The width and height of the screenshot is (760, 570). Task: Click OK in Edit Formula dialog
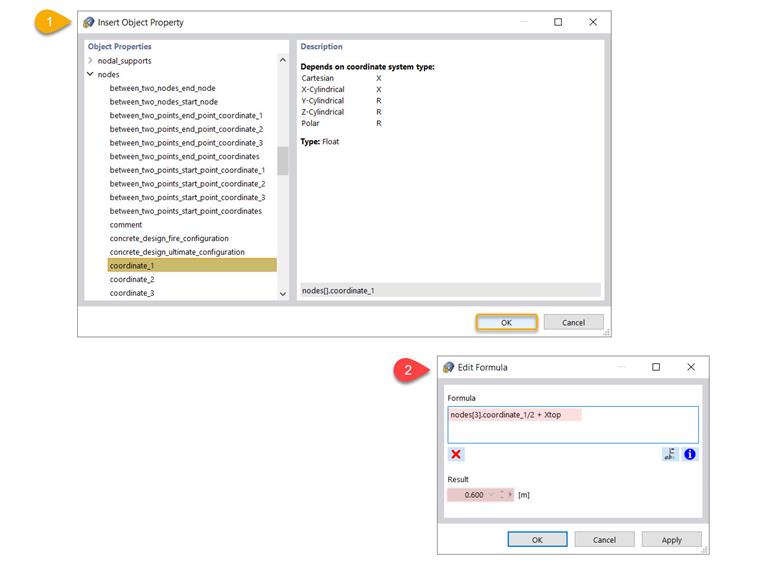tap(537, 539)
